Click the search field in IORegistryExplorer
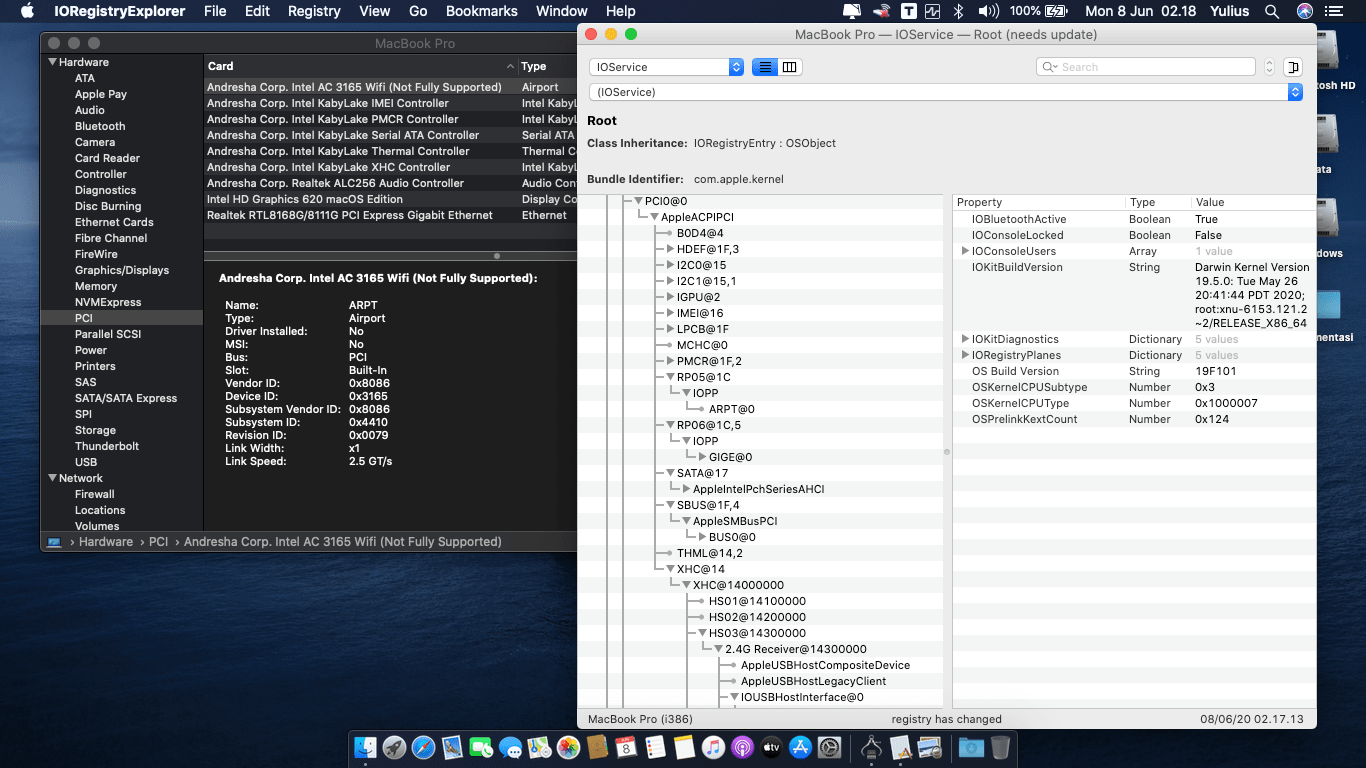Viewport: 1366px width, 768px height. [1146, 67]
